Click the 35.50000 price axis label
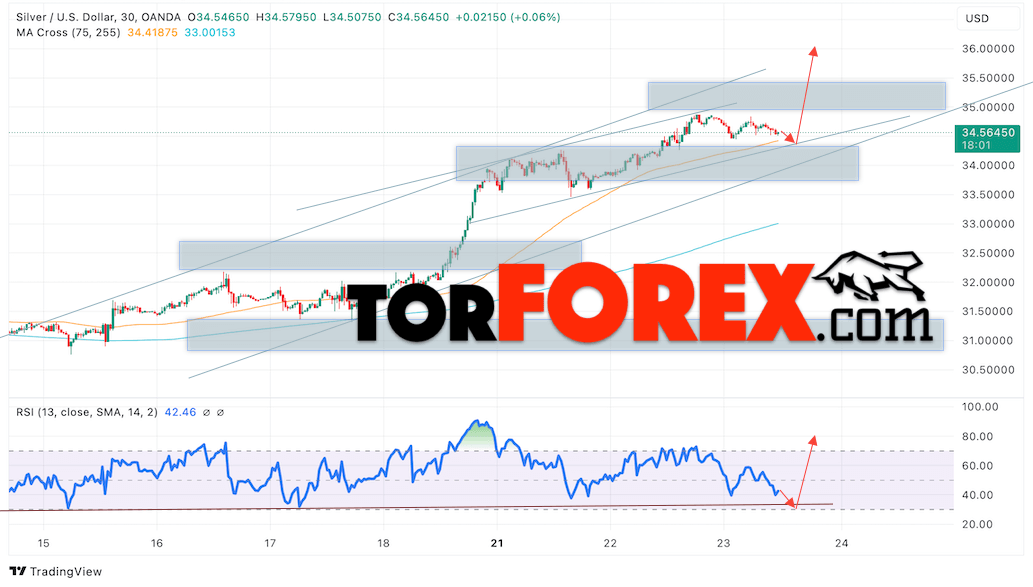Viewport: 1033px width, 587px height. click(988, 78)
